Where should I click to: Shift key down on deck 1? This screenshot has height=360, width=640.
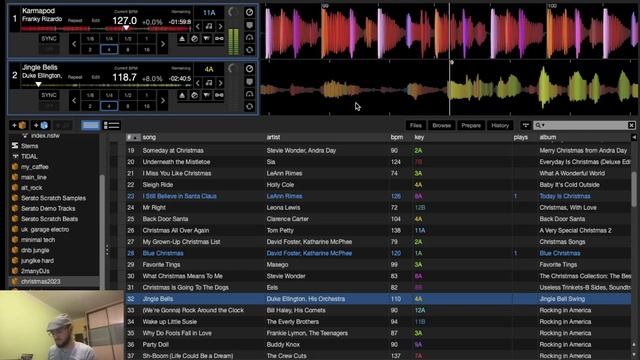(x=198, y=27)
